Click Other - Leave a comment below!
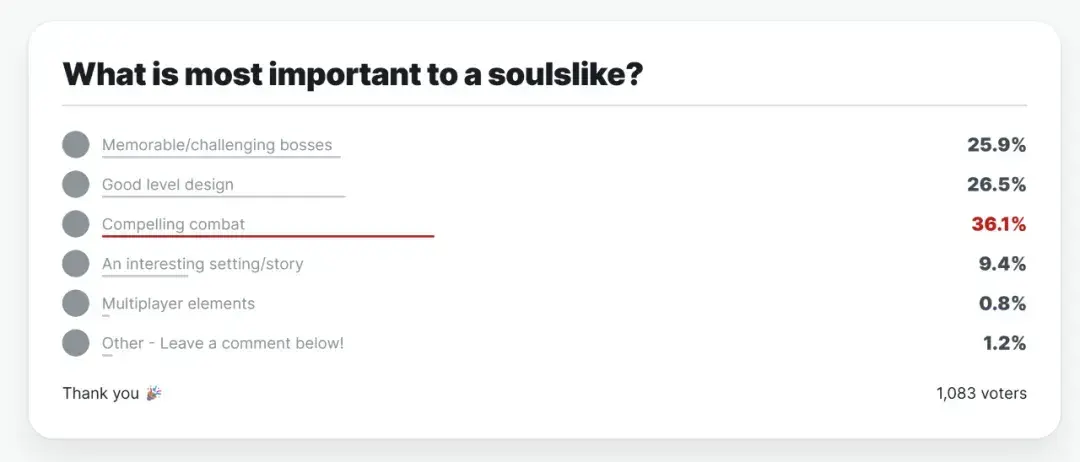The width and height of the screenshot is (1080, 462). [x=222, y=343]
